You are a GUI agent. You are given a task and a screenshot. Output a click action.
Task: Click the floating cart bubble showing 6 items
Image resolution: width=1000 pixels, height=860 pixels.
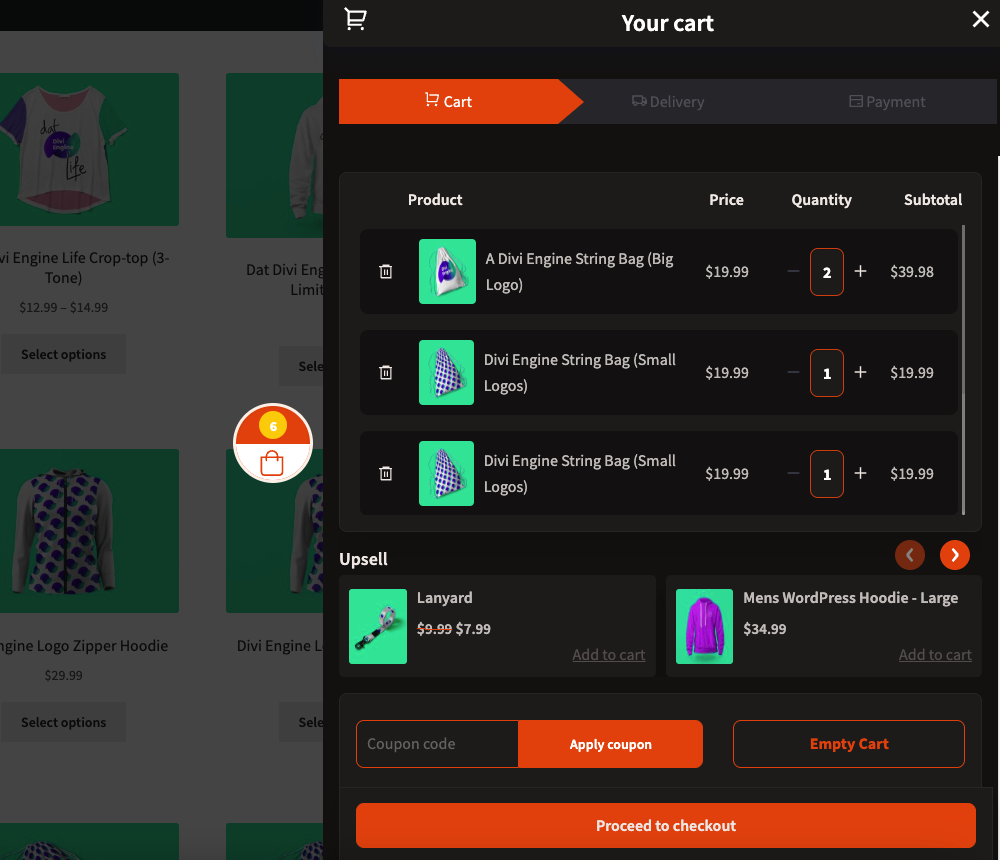[x=273, y=443]
